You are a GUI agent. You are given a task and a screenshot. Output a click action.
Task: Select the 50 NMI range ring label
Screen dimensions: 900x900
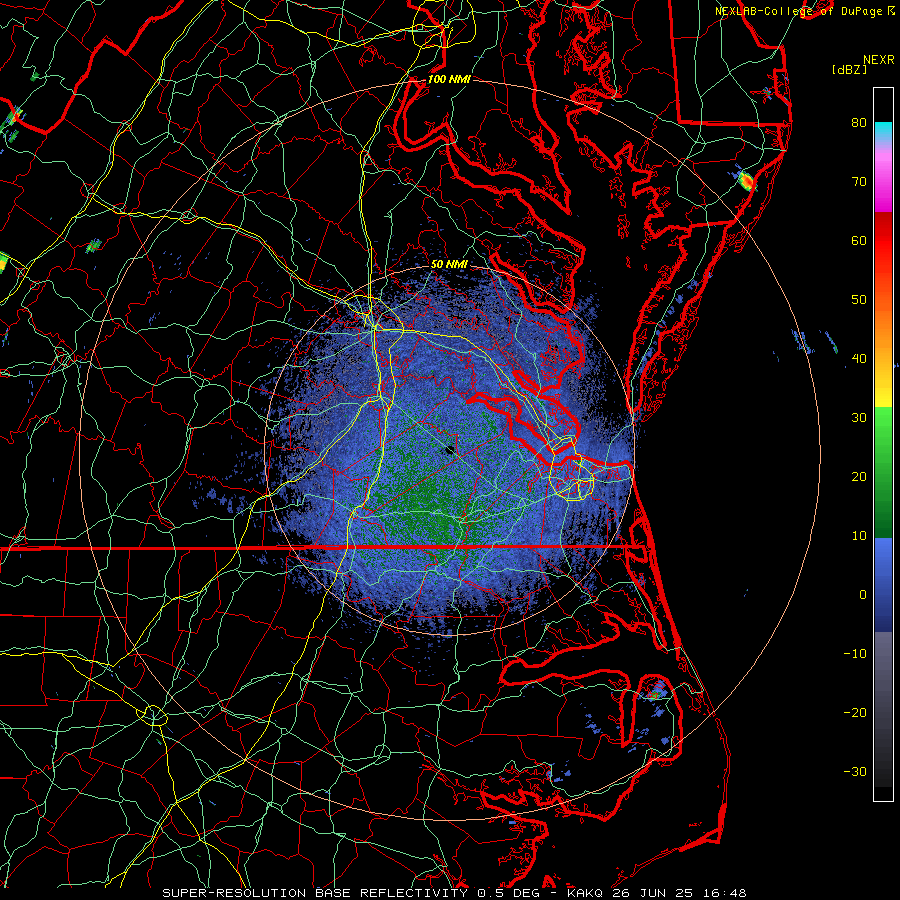click(449, 264)
